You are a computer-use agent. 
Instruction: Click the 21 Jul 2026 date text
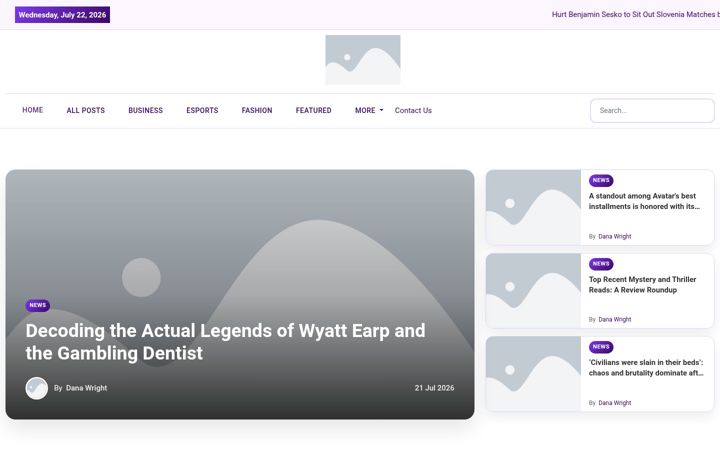434,388
